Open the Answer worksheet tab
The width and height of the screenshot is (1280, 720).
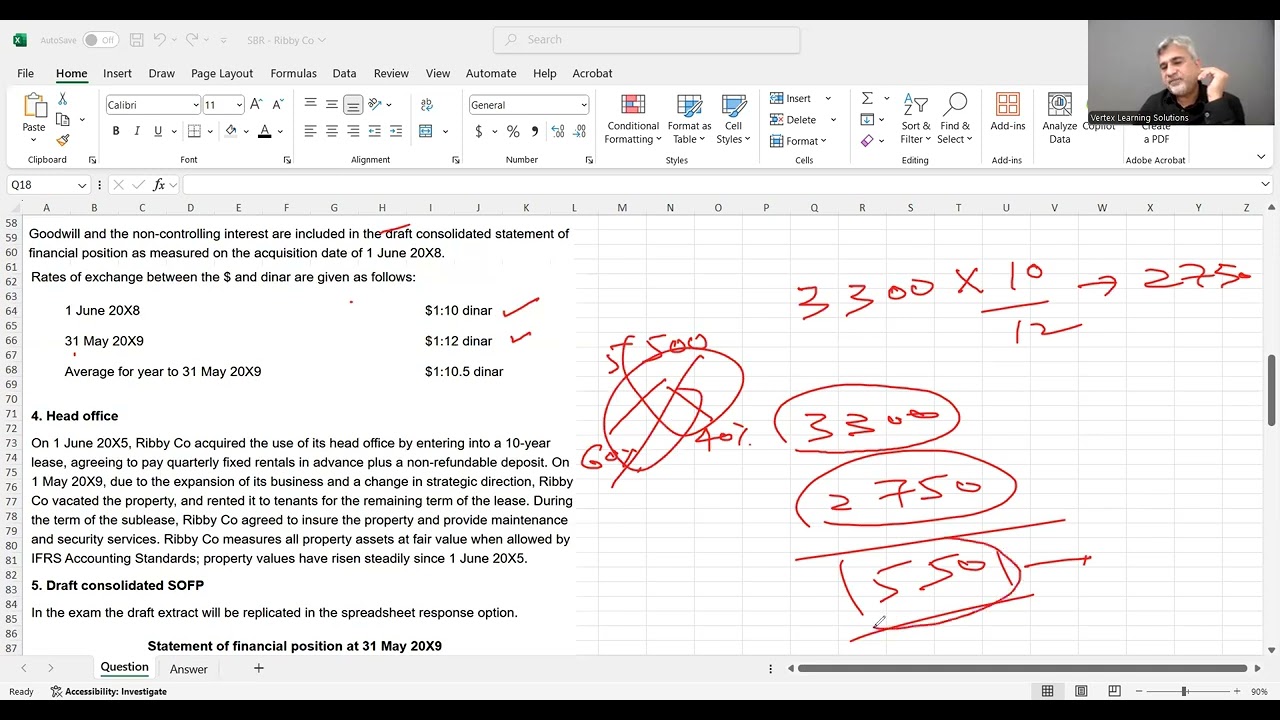point(189,669)
